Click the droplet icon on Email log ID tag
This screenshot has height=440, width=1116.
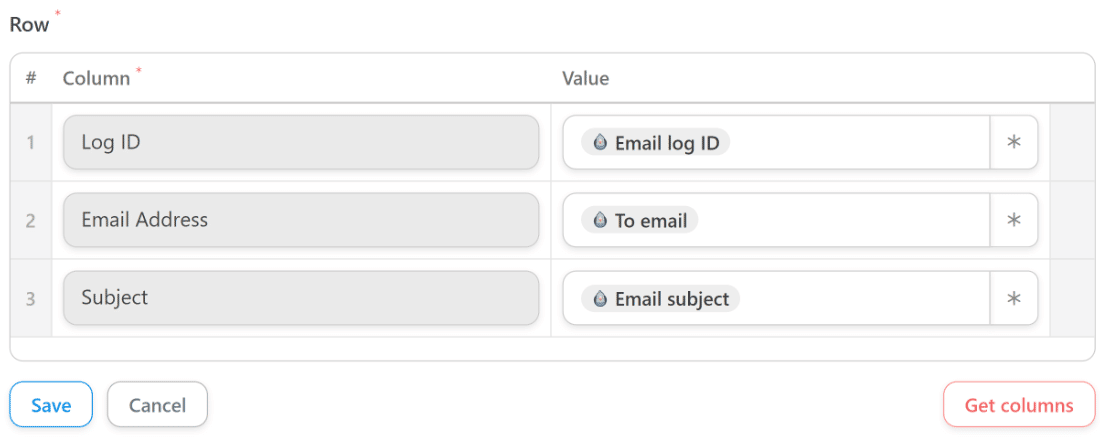pyautogui.click(x=600, y=143)
